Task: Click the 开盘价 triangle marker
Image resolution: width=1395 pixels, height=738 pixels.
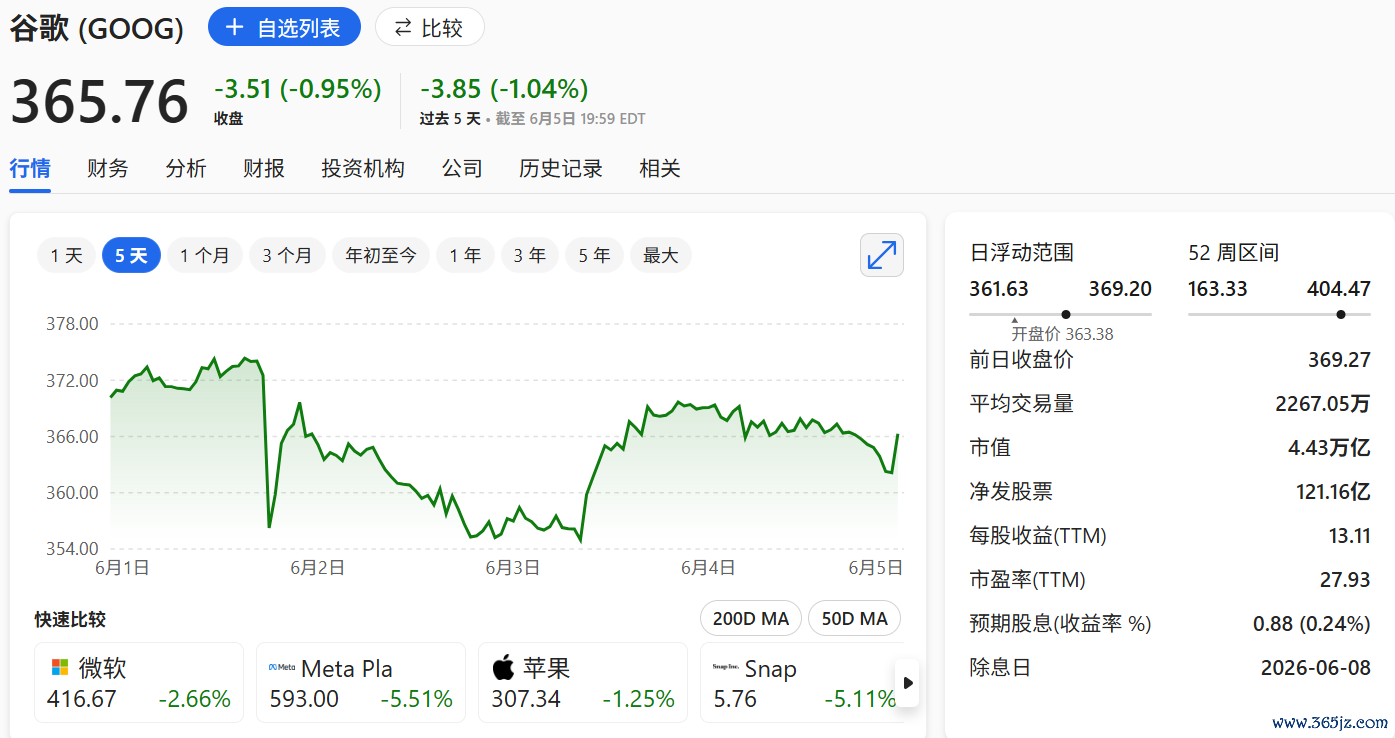Action: [x=1015, y=321]
